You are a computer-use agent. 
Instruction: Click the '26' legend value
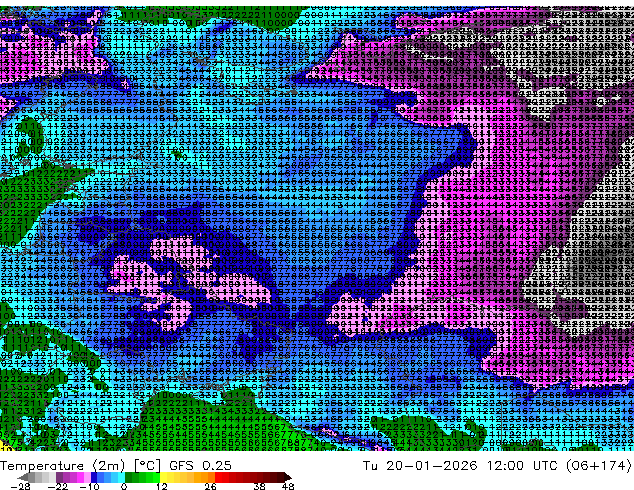(210, 486)
